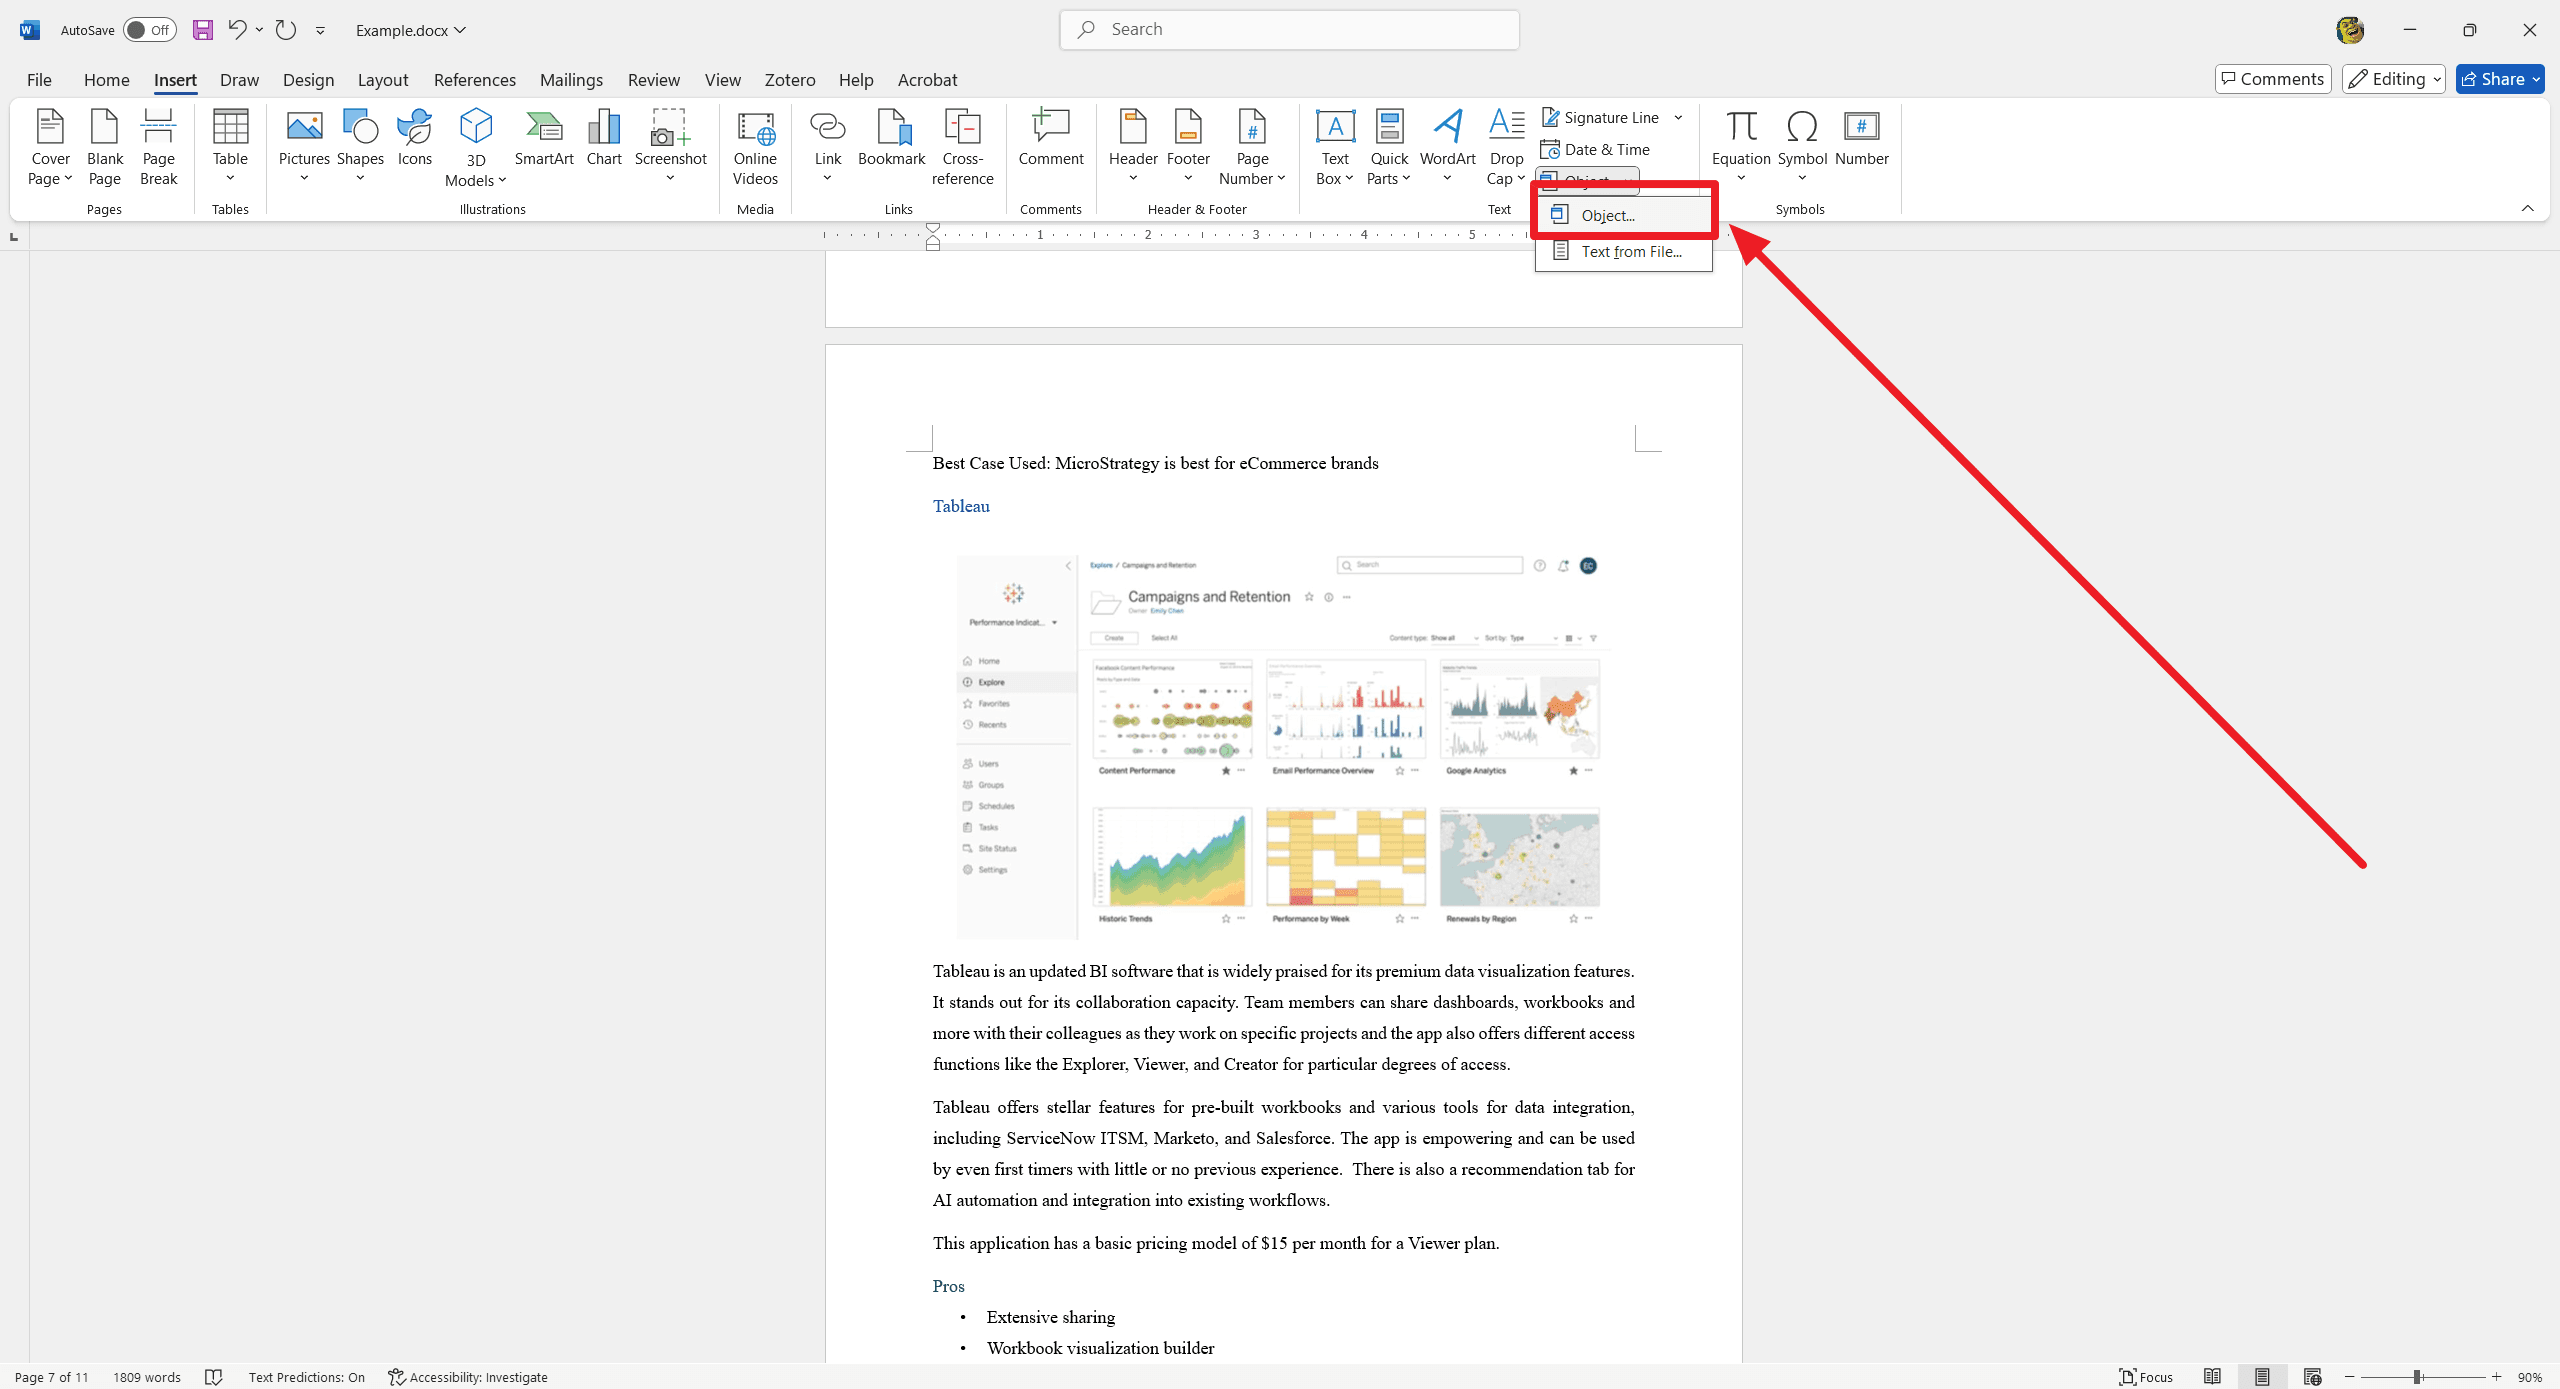2560x1389 pixels.
Task: Switch to the References tab
Action: pyautogui.click(x=475, y=80)
